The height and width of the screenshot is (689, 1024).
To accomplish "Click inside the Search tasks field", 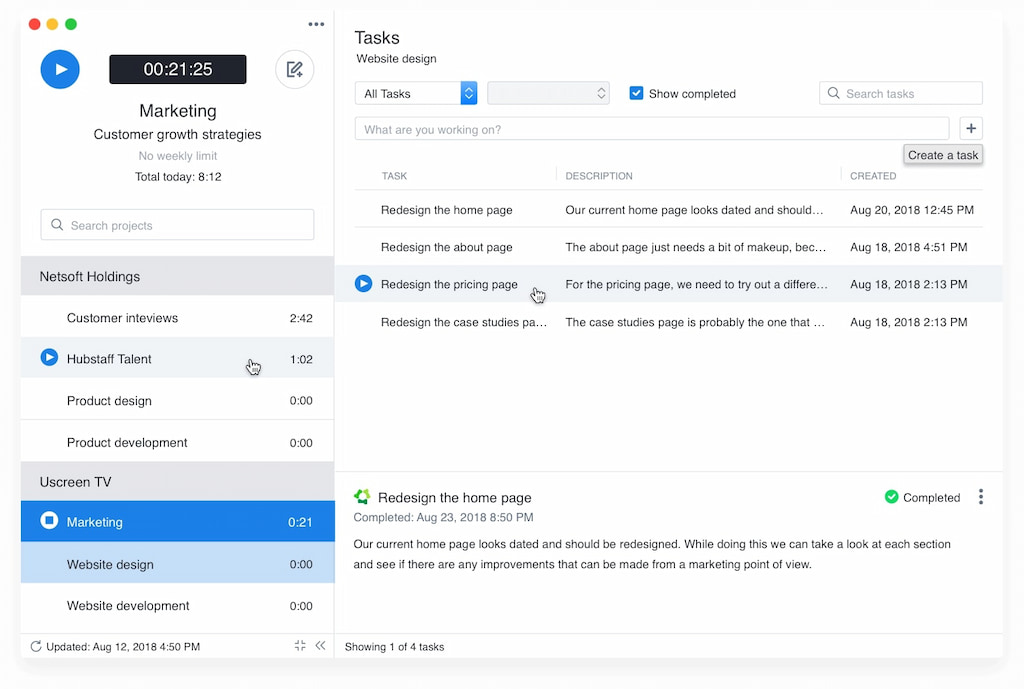I will [x=900, y=93].
